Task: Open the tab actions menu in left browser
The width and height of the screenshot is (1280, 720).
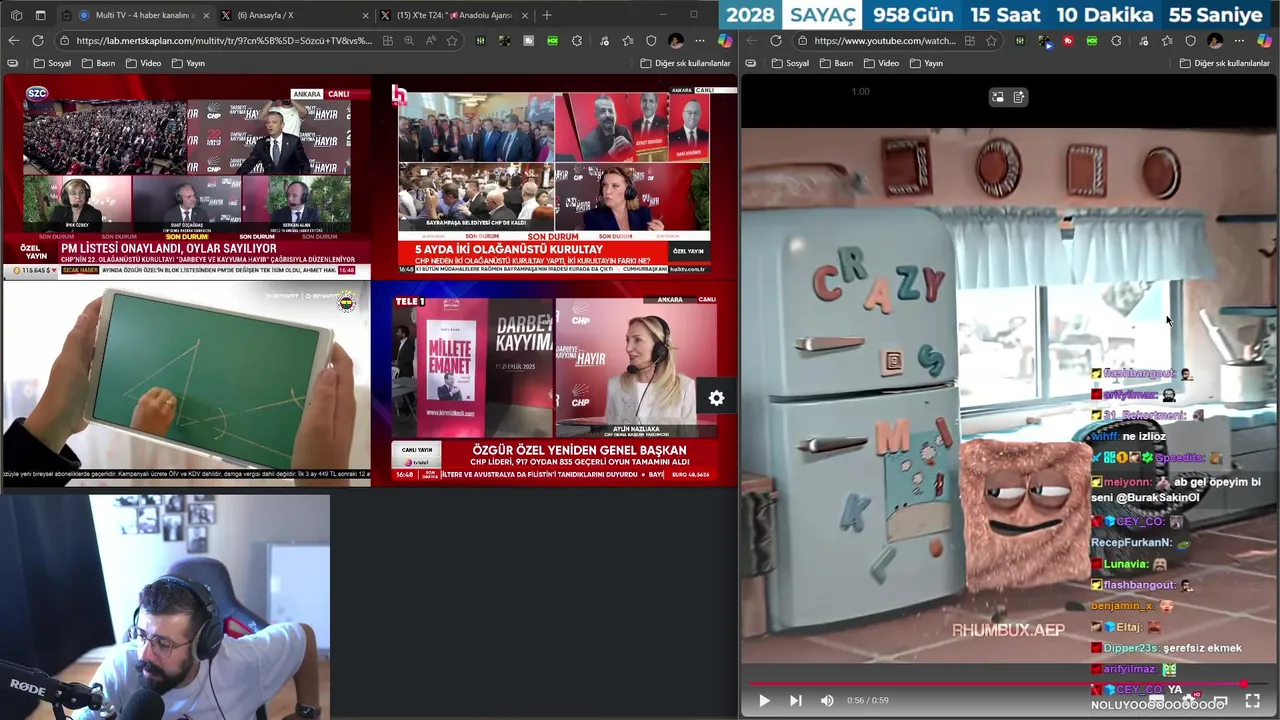Action: [x=40, y=15]
